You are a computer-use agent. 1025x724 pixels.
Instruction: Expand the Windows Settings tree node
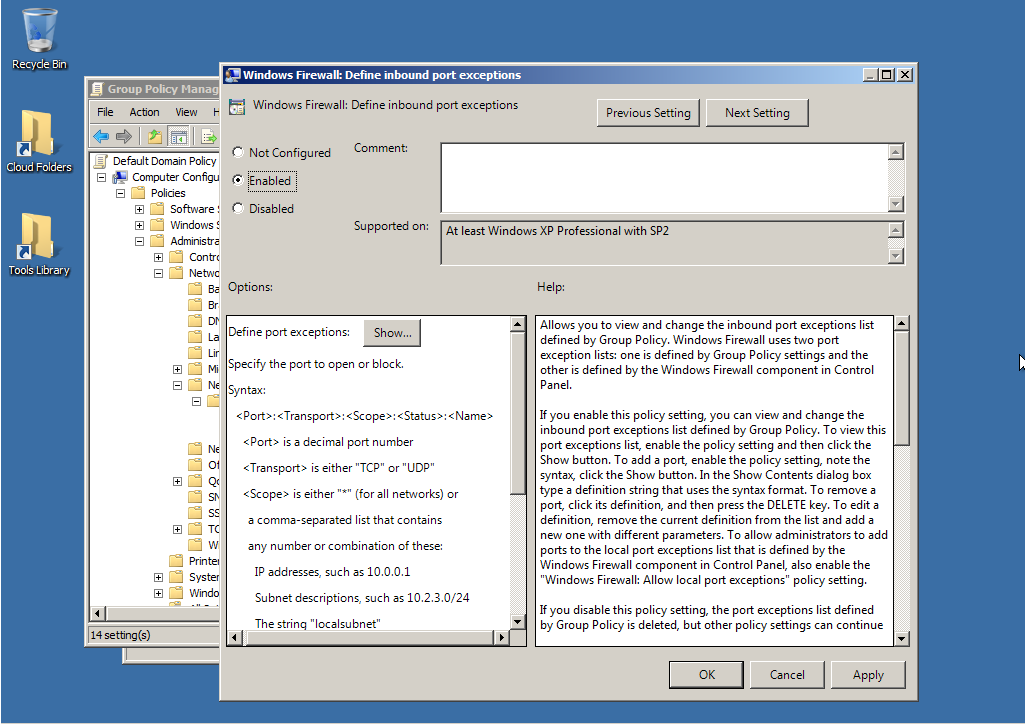[x=139, y=224]
